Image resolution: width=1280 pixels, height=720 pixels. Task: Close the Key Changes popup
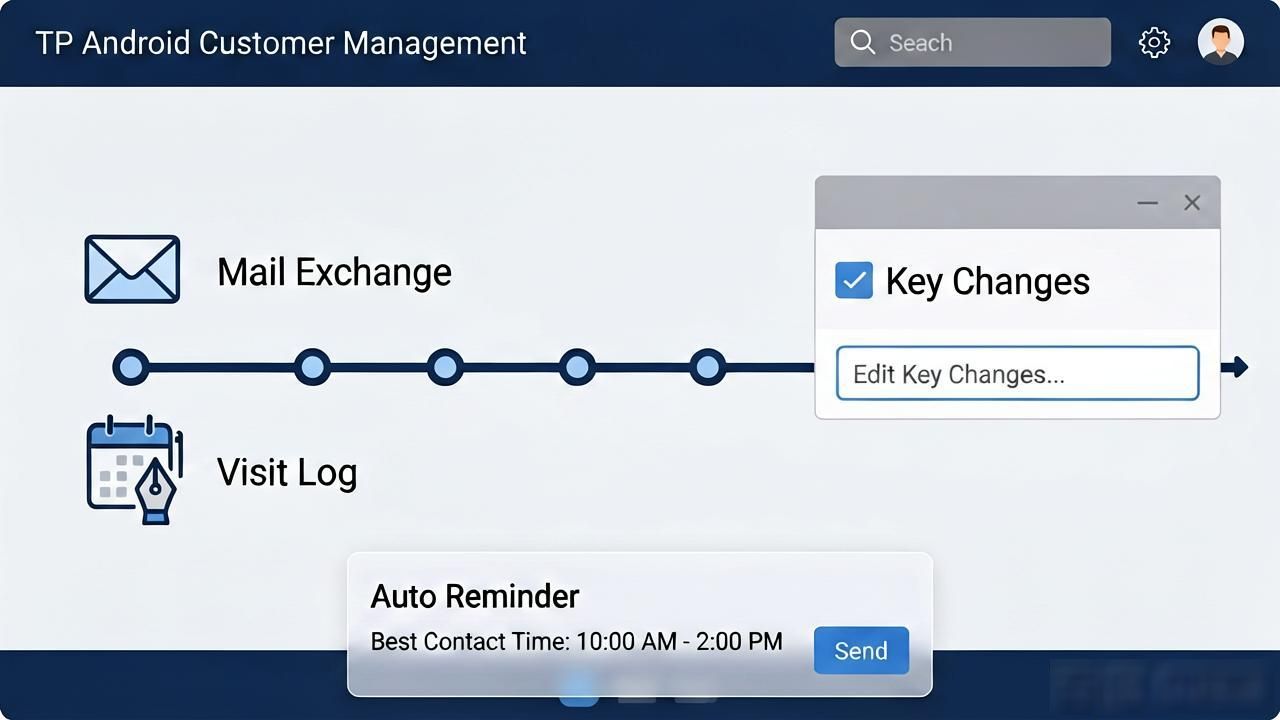pyautogui.click(x=1192, y=203)
